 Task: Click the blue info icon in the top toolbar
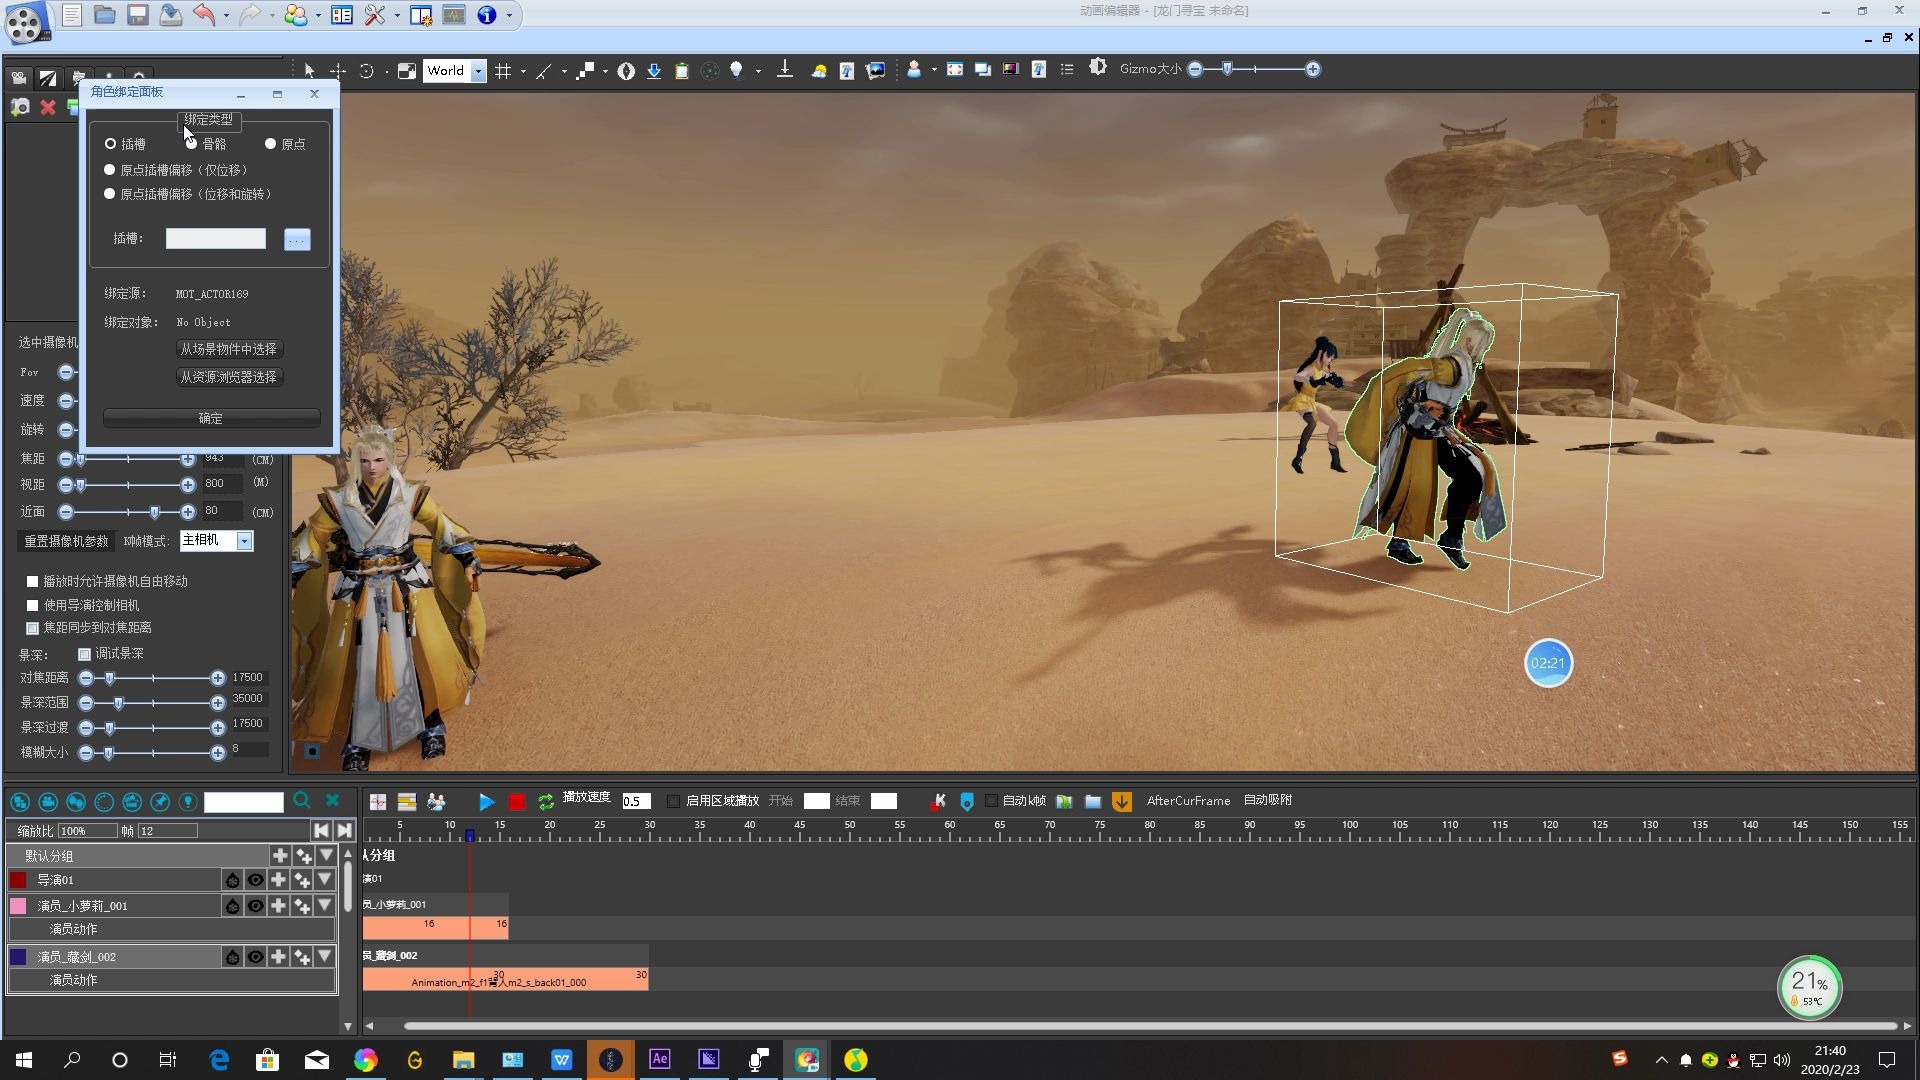click(487, 15)
